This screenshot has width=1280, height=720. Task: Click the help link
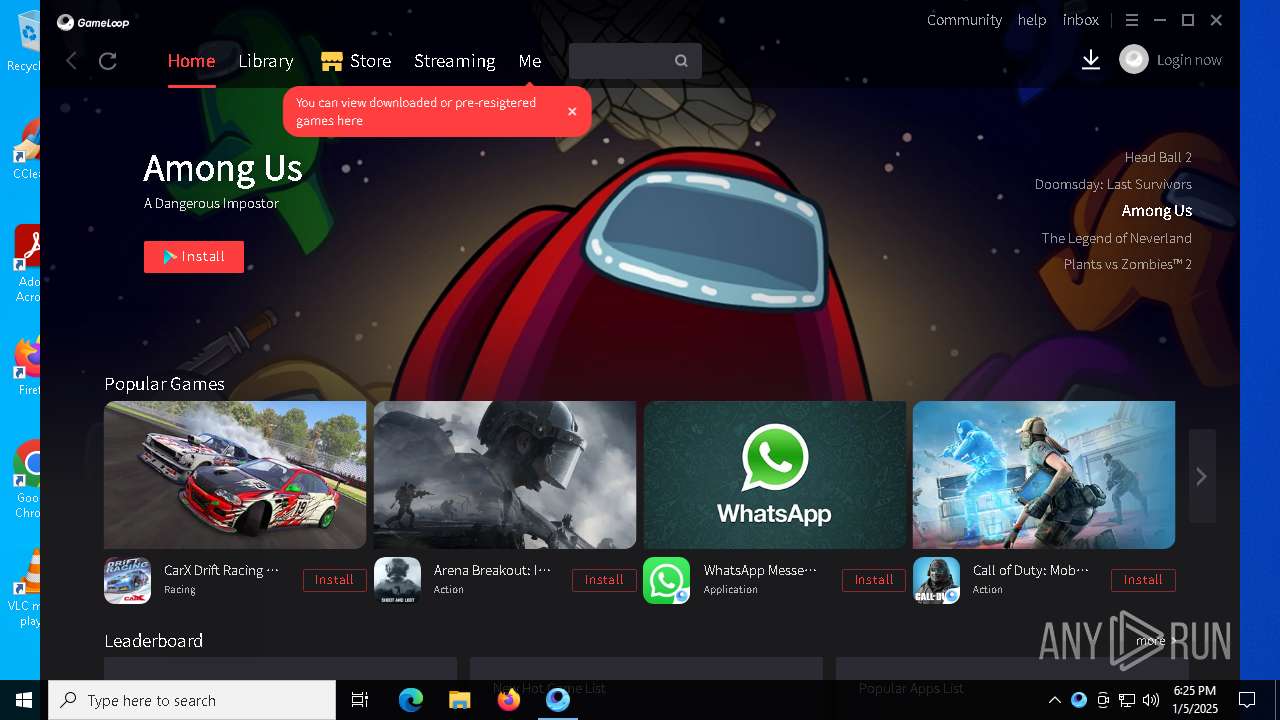pos(1032,20)
